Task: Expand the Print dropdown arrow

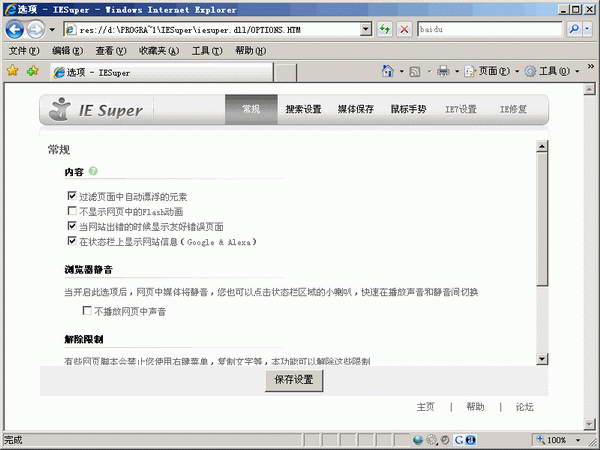Action: 457,72
